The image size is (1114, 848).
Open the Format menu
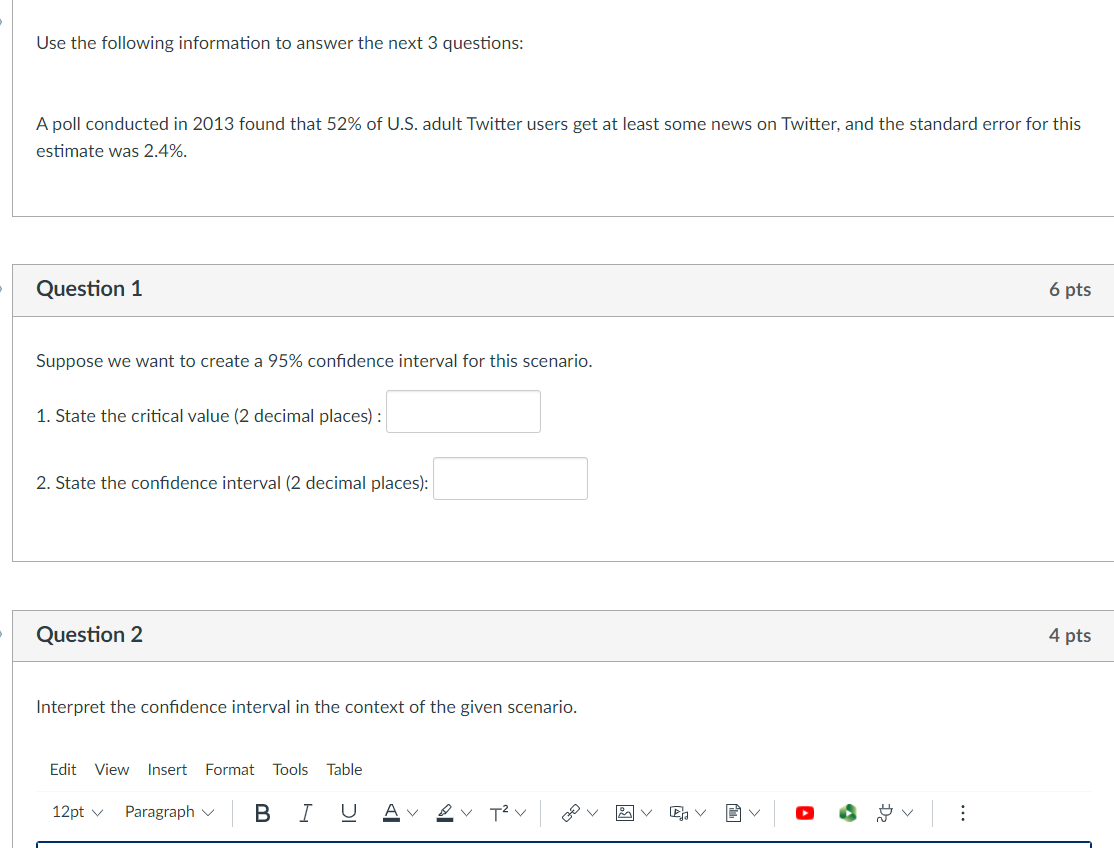[229, 769]
